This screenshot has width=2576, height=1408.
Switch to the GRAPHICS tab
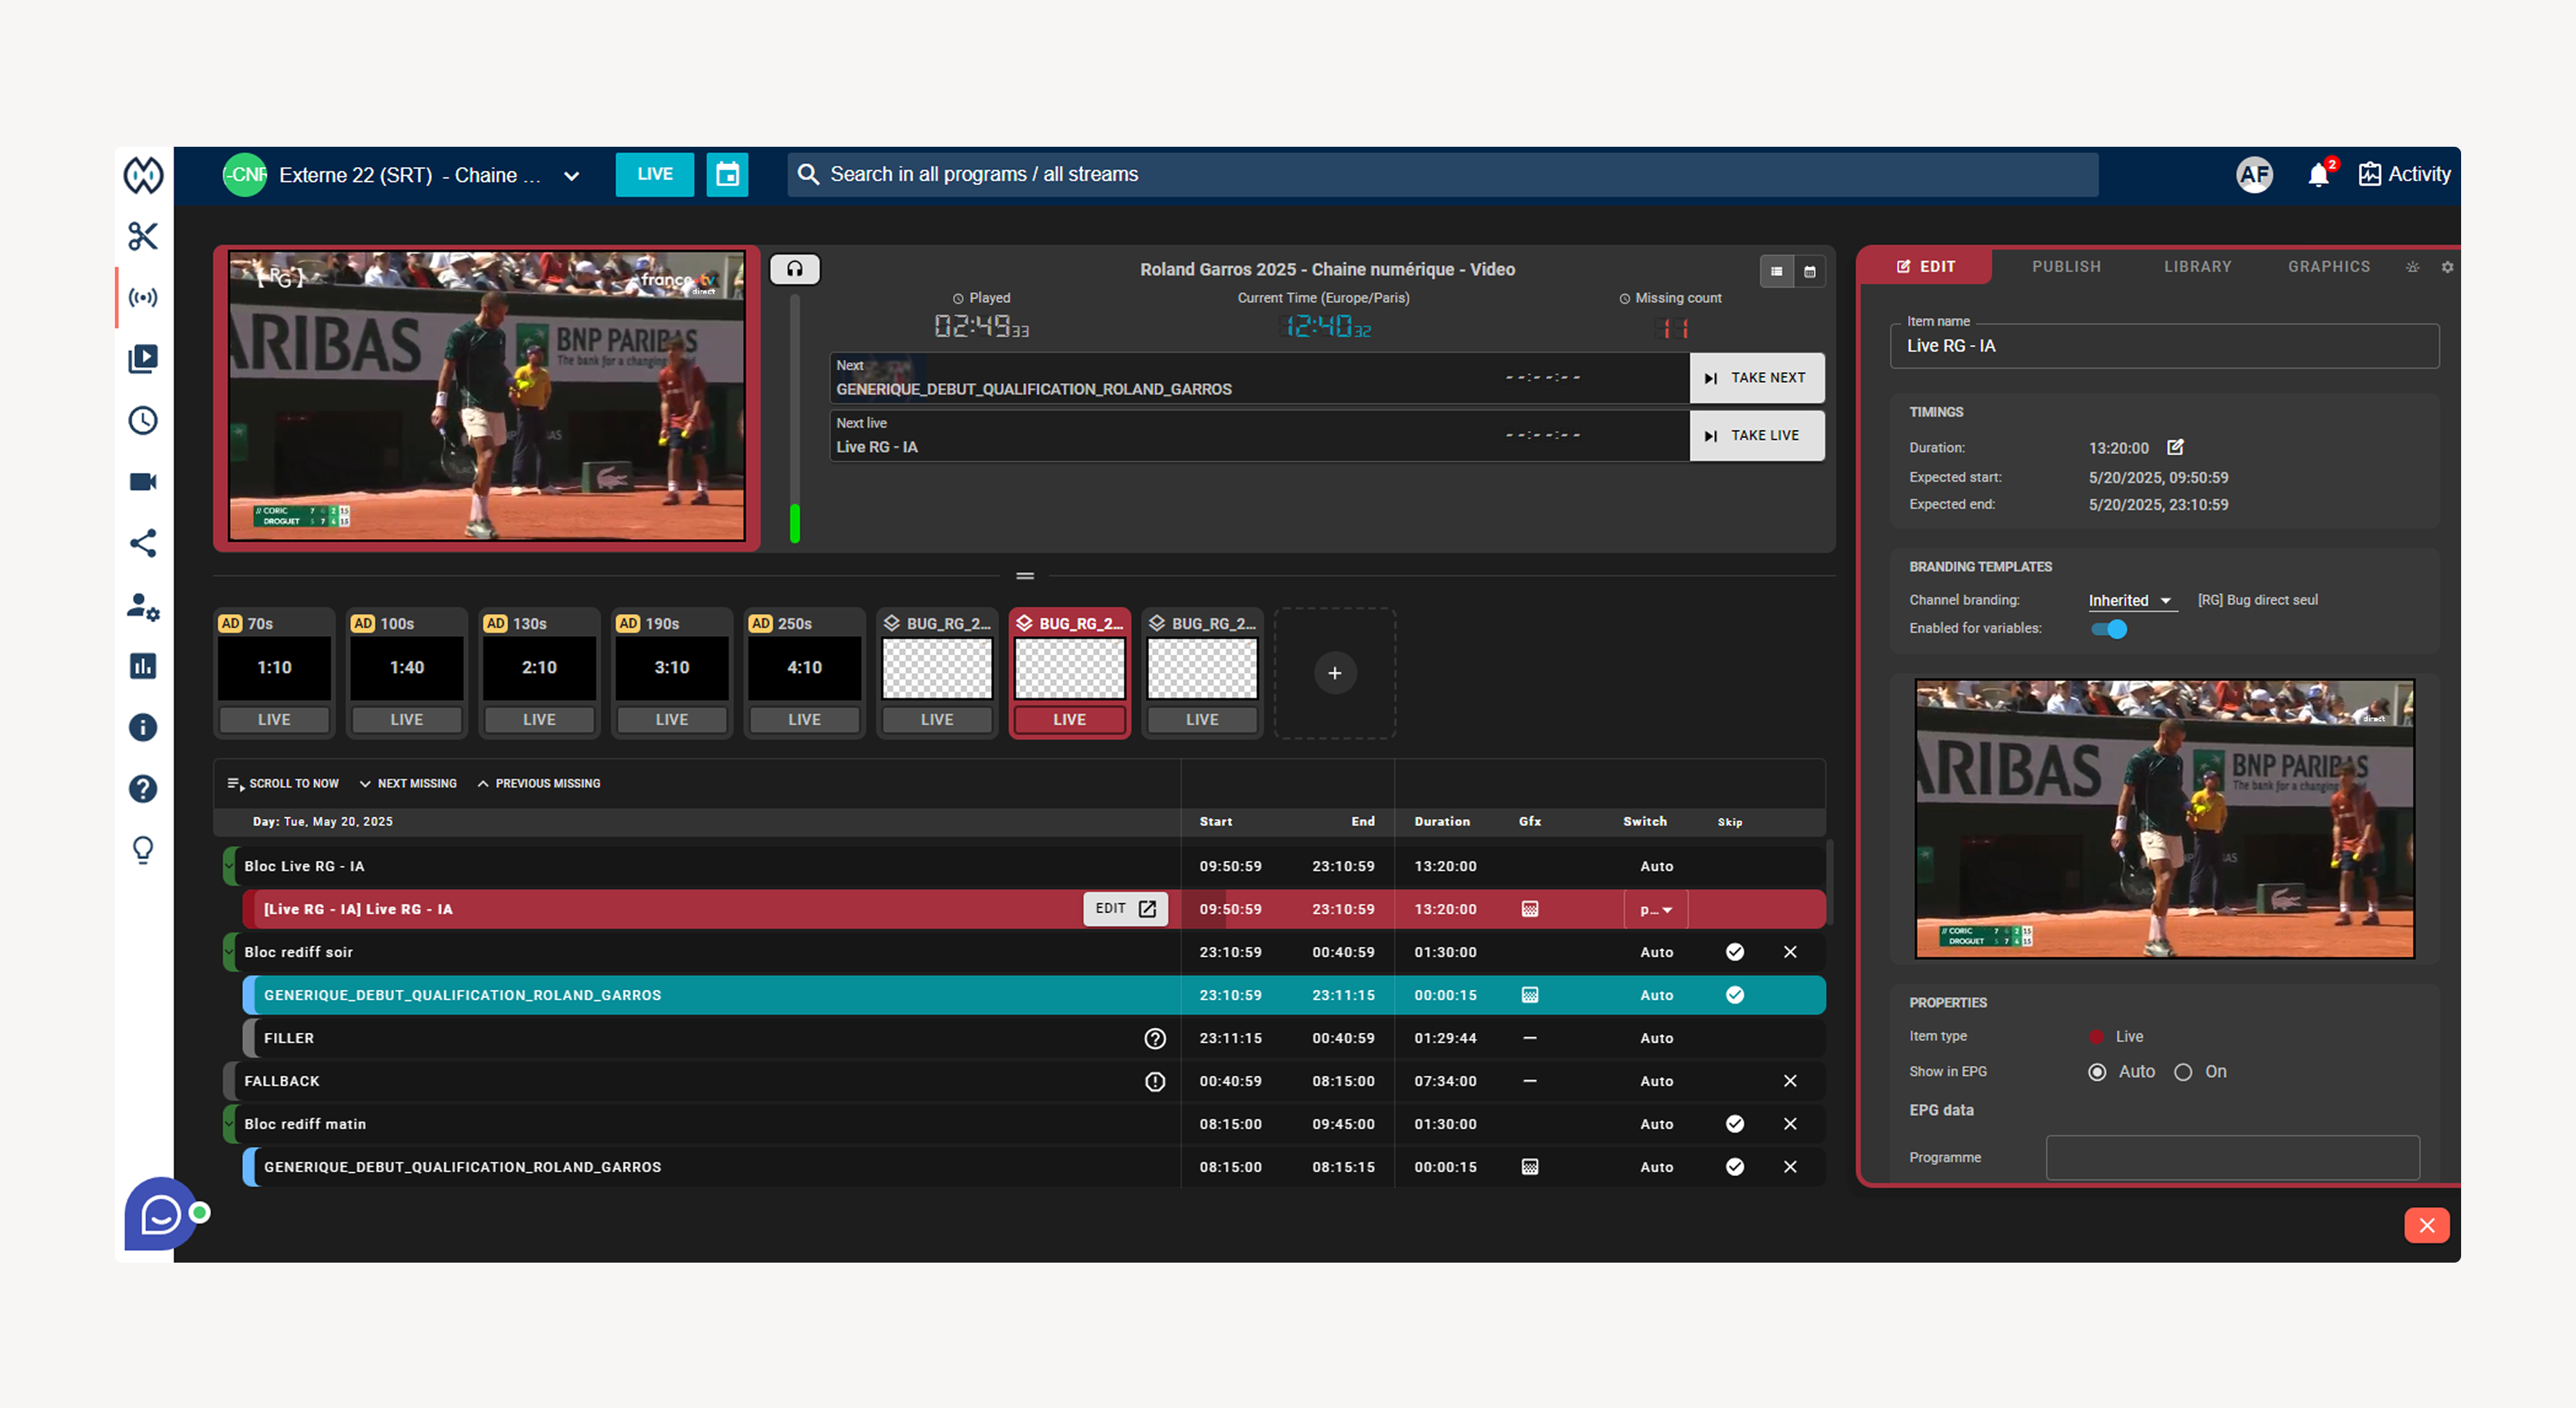pyautogui.click(x=2328, y=267)
